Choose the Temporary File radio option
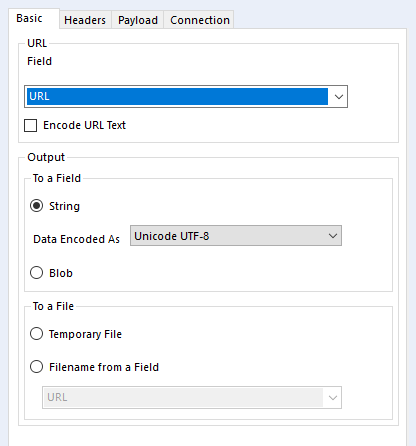The width and height of the screenshot is (416, 446). [x=36, y=334]
